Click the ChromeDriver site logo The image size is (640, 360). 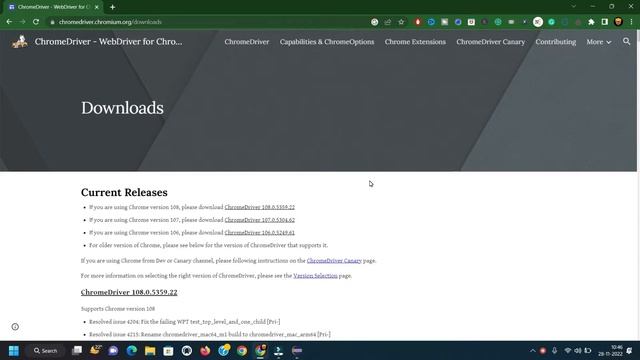point(20,42)
